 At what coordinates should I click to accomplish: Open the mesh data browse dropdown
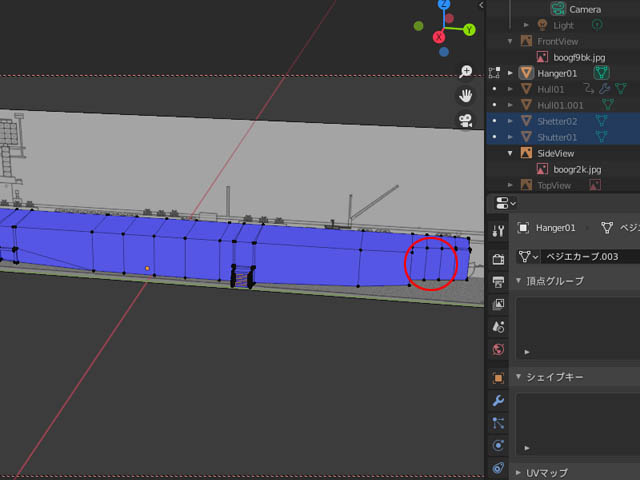pyautogui.click(x=528, y=257)
